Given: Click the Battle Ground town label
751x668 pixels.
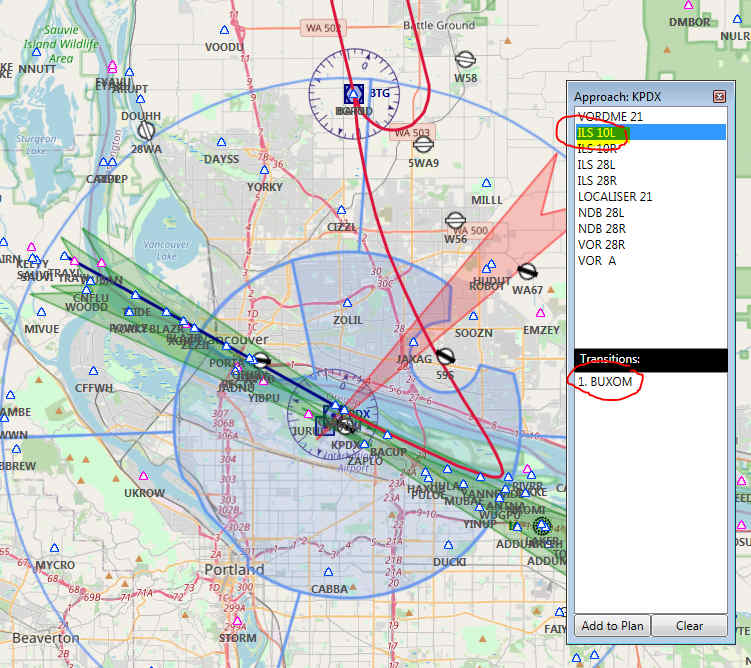Looking at the screenshot, I should click(439, 25).
